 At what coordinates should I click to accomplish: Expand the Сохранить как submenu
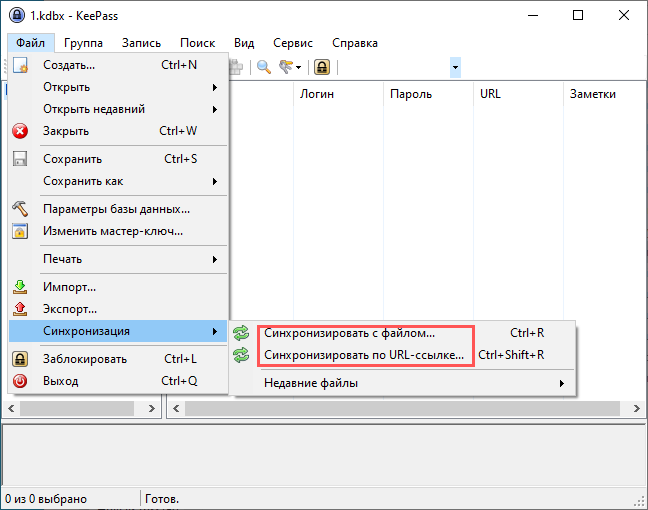click(x=118, y=181)
